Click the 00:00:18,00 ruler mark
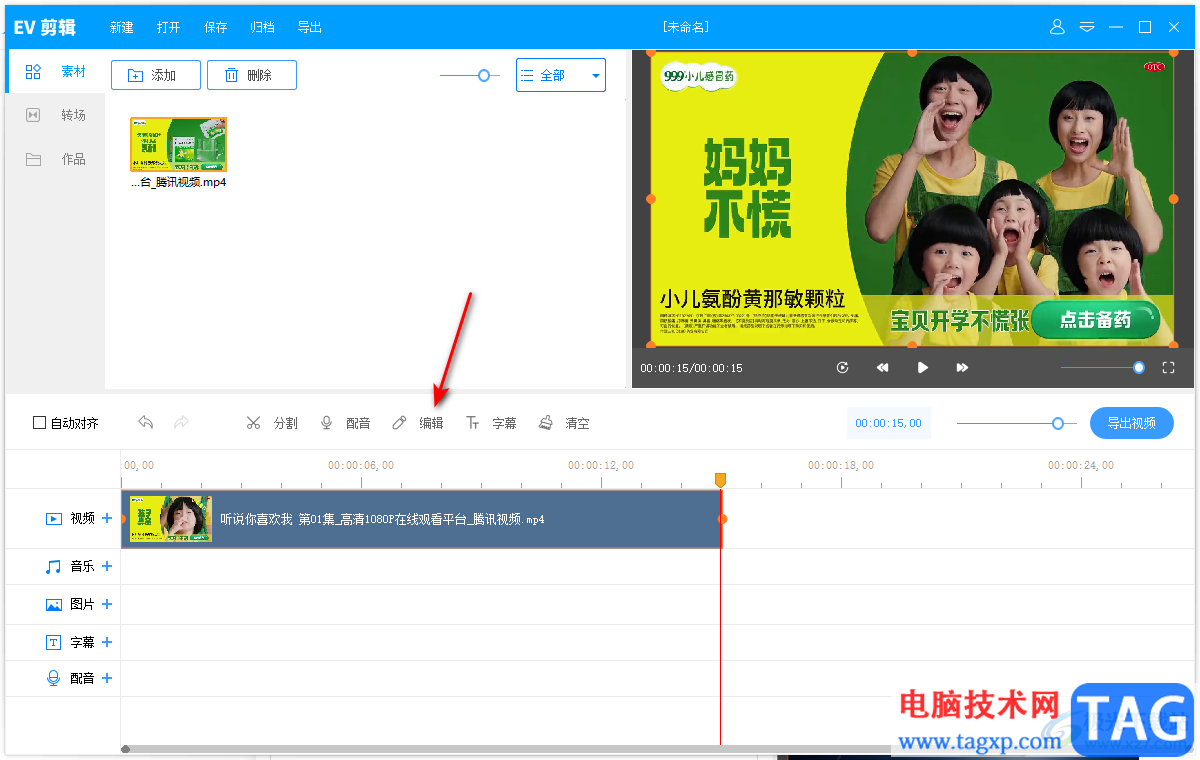The width and height of the screenshot is (1200, 760). (x=841, y=465)
